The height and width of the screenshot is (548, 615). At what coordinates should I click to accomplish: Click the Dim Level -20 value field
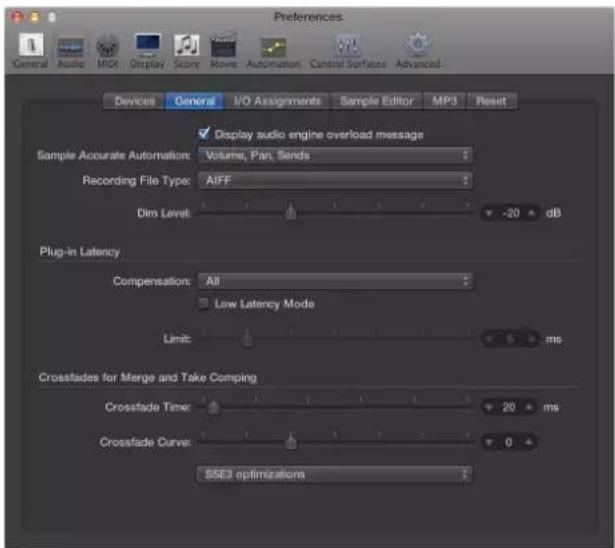(510, 213)
